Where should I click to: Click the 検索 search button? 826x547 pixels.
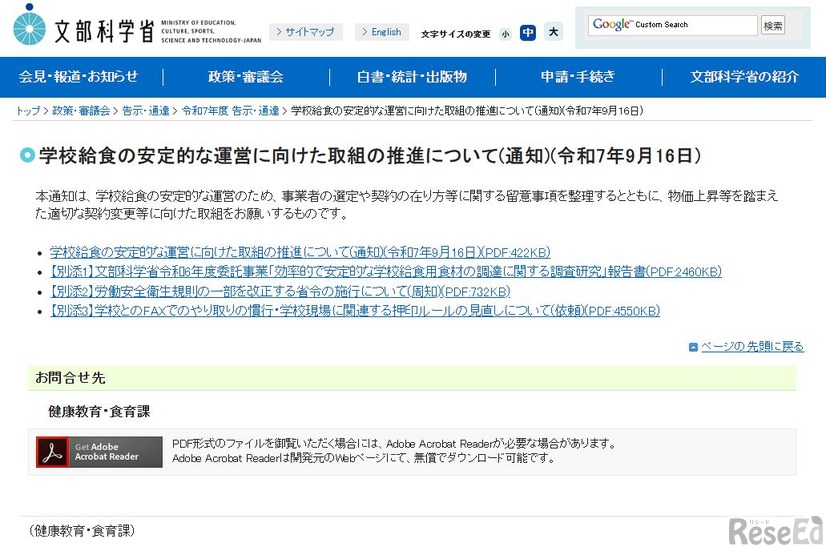coord(773,25)
